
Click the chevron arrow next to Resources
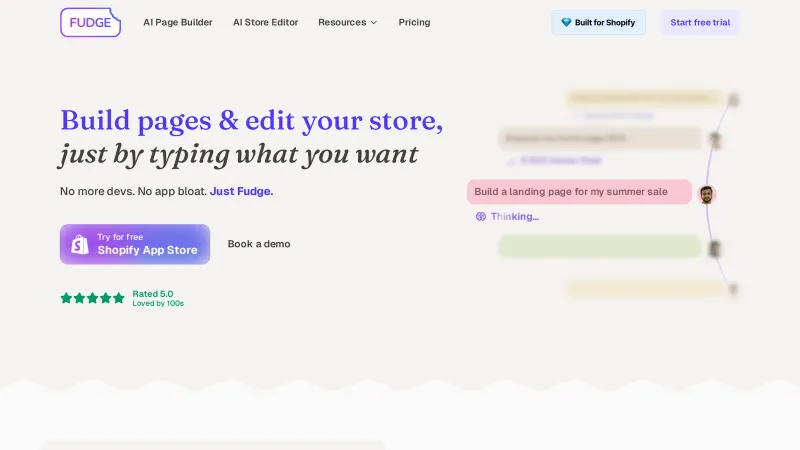(x=374, y=22)
